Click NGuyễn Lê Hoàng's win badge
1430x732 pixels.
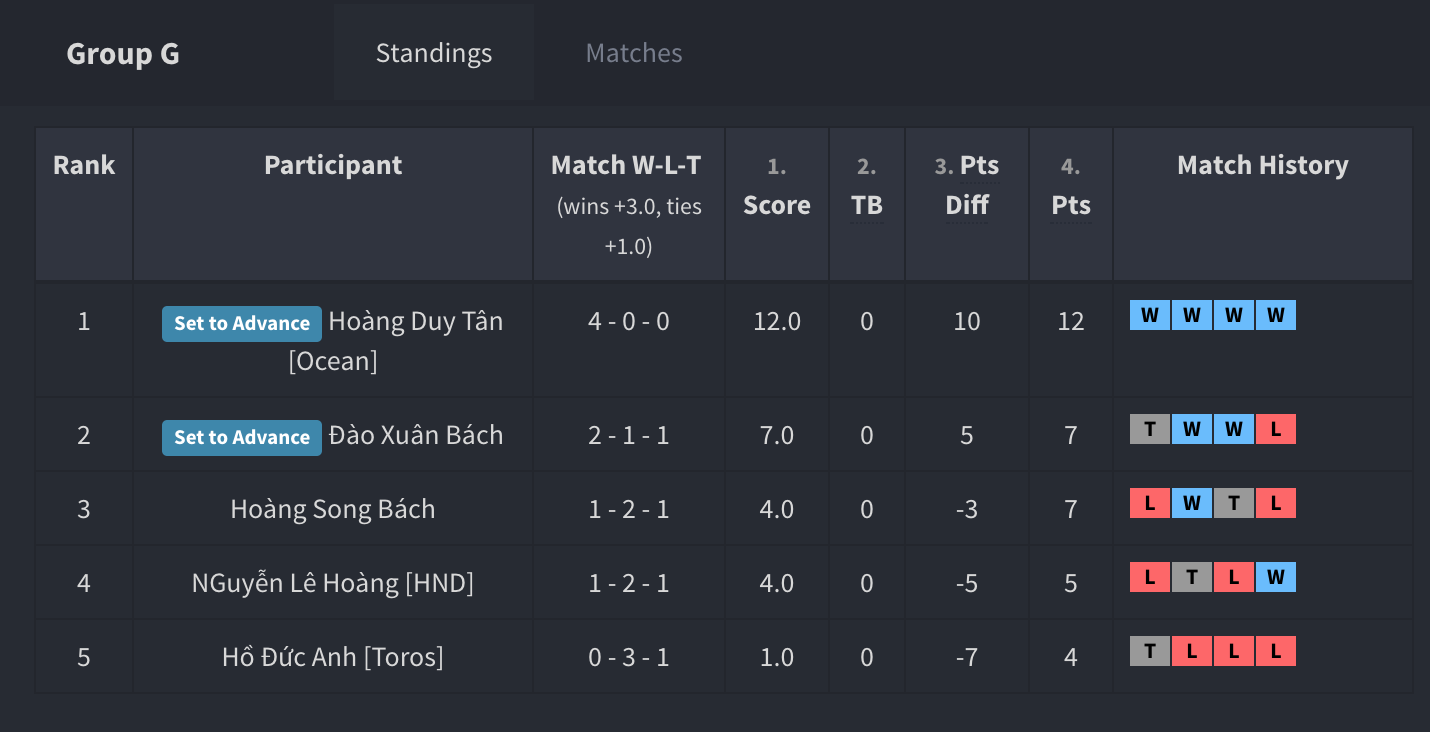[1276, 578]
